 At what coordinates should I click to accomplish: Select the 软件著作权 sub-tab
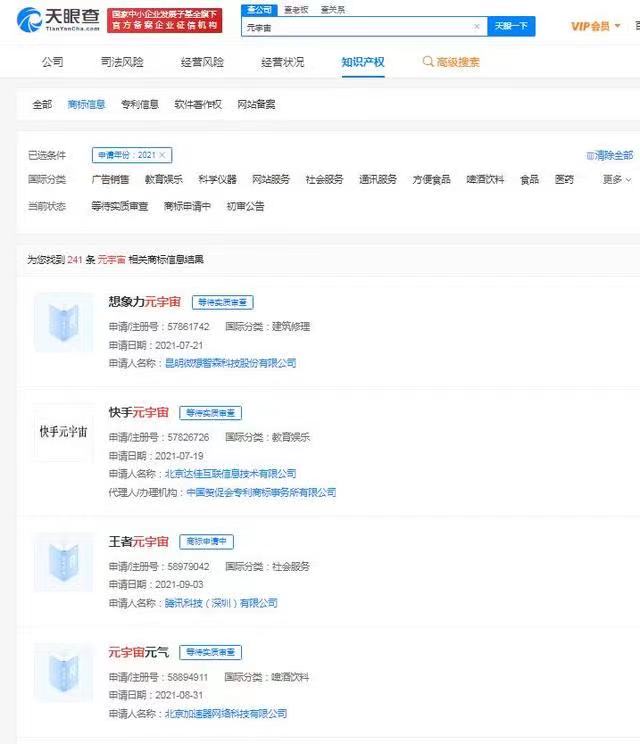198,104
